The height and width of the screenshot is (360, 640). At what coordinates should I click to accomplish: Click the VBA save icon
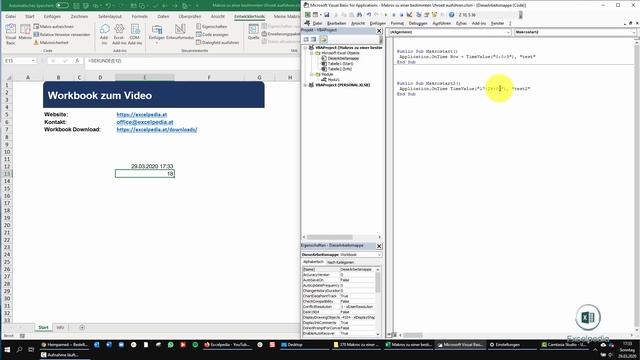(327, 15)
